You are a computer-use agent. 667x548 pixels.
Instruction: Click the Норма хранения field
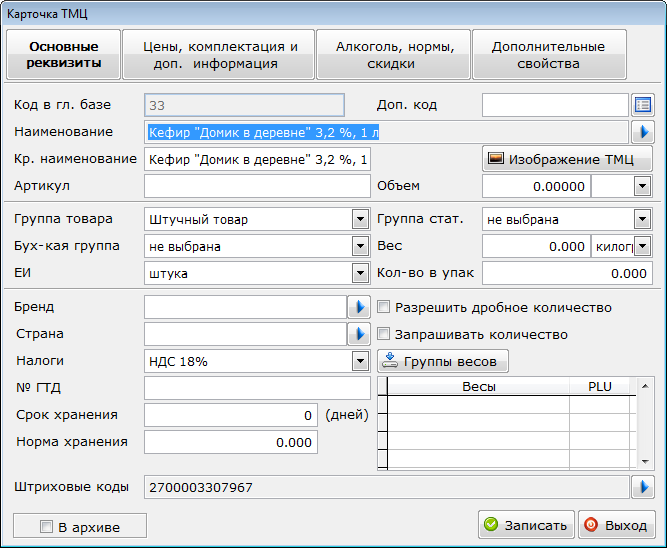tap(231, 442)
